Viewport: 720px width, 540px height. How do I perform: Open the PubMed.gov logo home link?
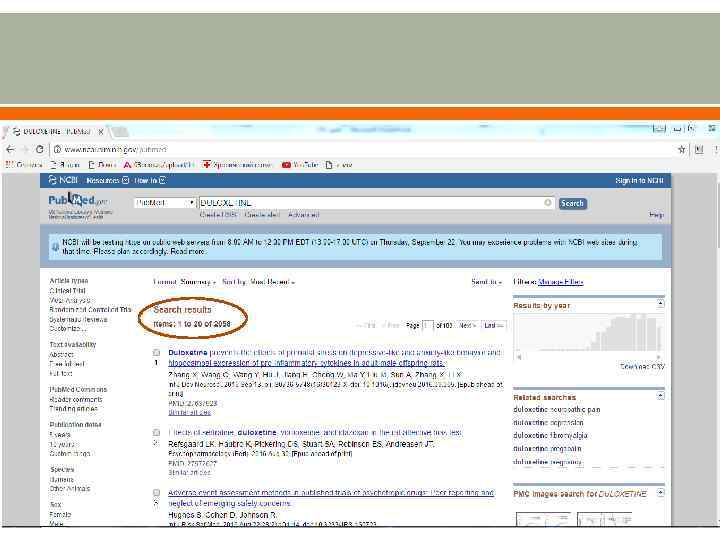click(78, 200)
